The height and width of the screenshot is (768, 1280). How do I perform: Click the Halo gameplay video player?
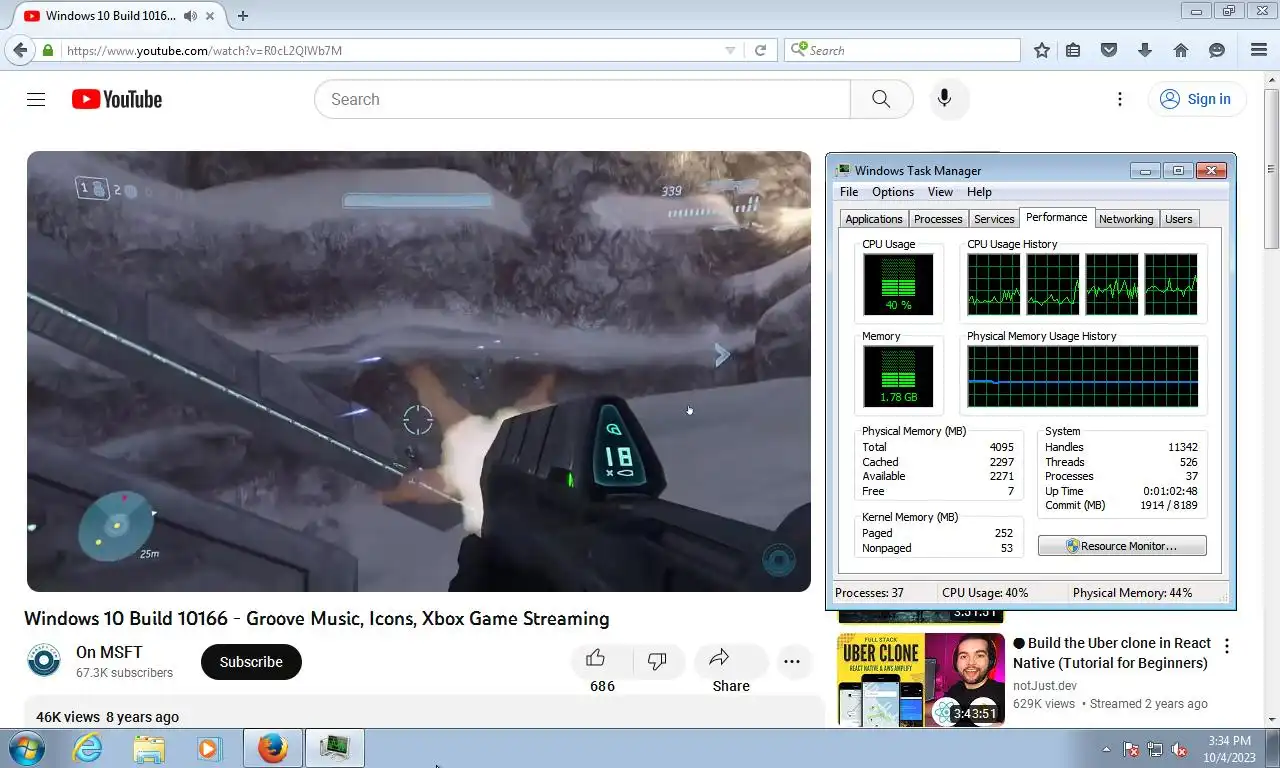[x=419, y=371]
